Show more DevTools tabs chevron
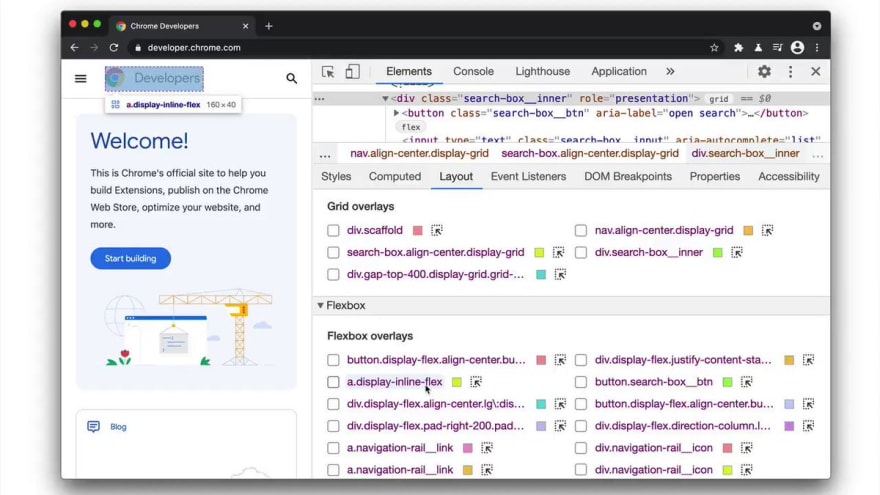This screenshot has width=880, height=495. [x=670, y=72]
